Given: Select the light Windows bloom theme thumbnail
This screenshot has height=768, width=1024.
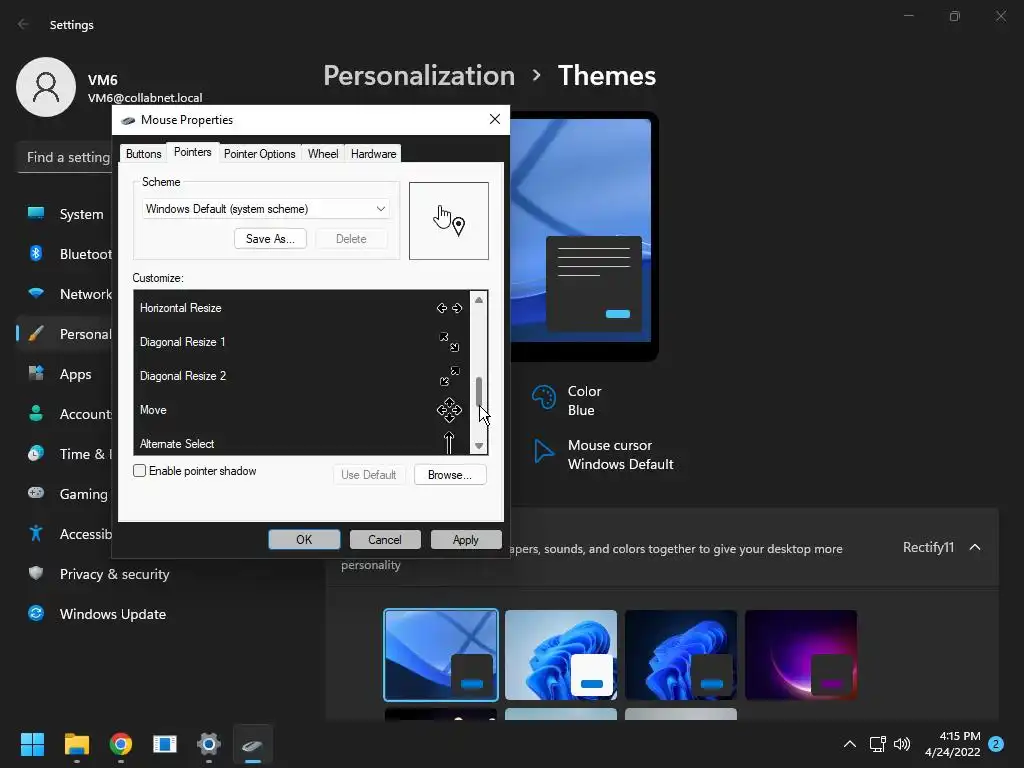Looking at the screenshot, I should 561,655.
